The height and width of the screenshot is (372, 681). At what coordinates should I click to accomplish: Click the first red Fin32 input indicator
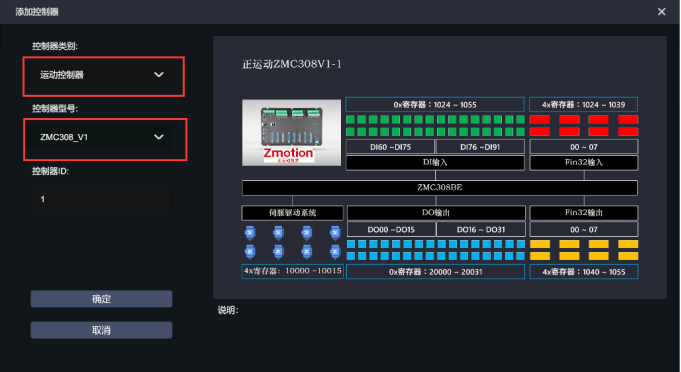(x=540, y=119)
